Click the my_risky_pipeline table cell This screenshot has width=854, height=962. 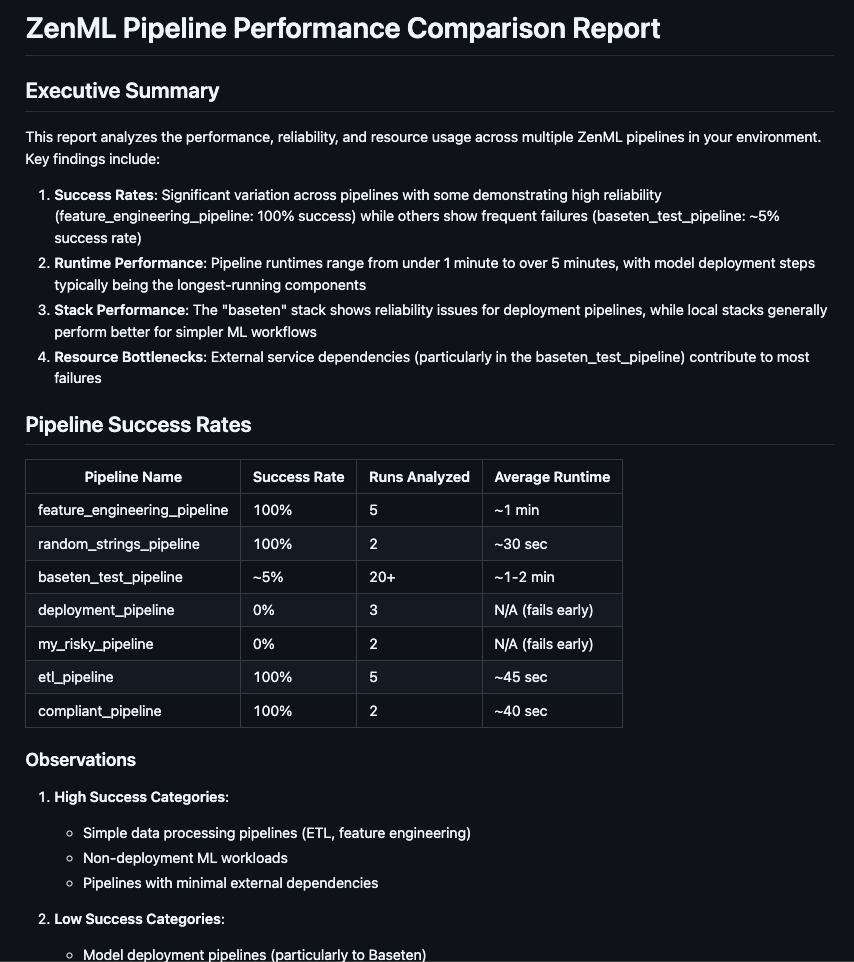tap(96, 644)
